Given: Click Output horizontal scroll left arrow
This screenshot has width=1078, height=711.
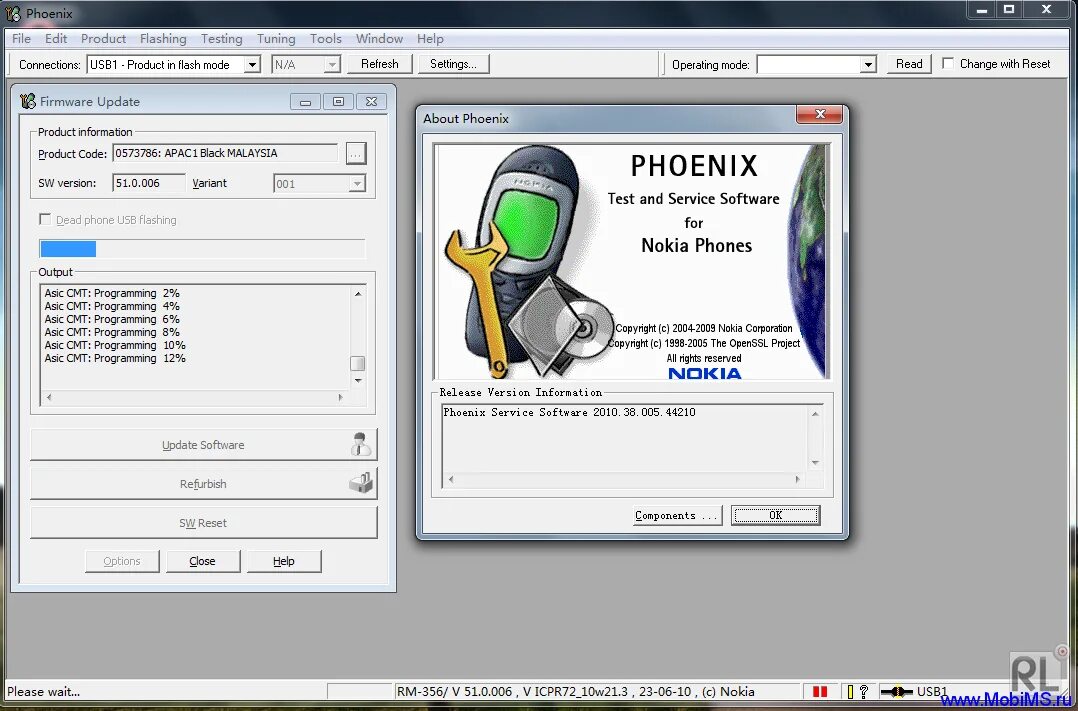Looking at the screenshot, I should point(49,397).
